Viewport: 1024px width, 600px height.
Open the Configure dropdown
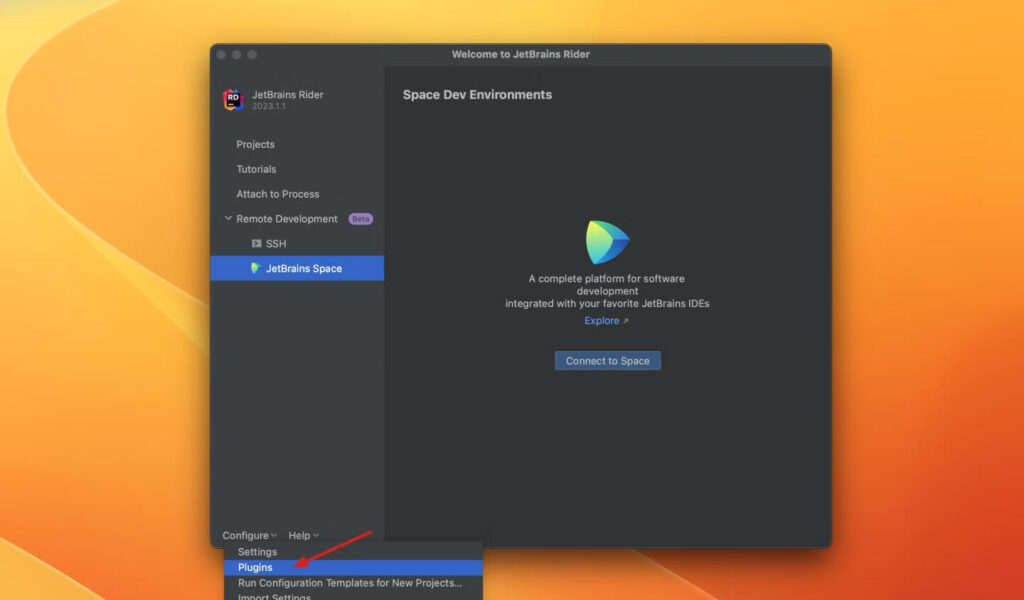248,535
